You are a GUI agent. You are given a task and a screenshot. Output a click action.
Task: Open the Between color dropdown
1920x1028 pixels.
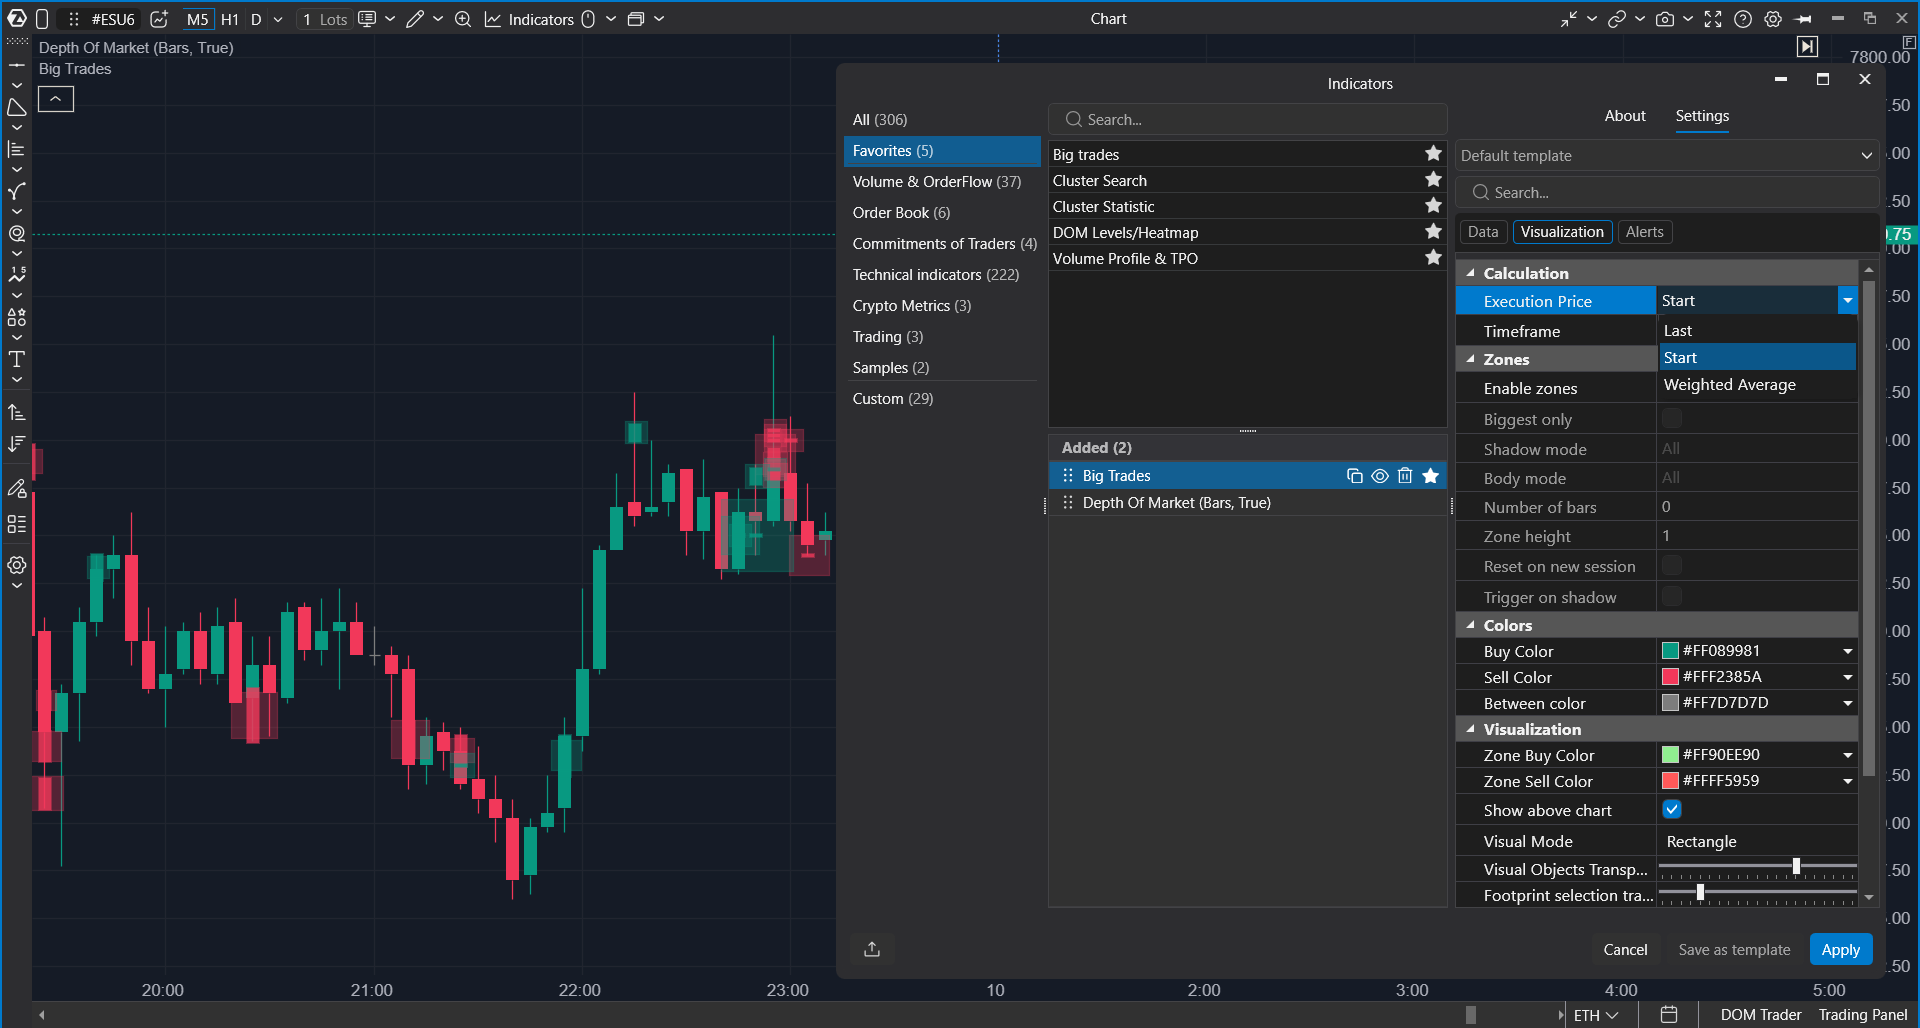[1847, 703]
